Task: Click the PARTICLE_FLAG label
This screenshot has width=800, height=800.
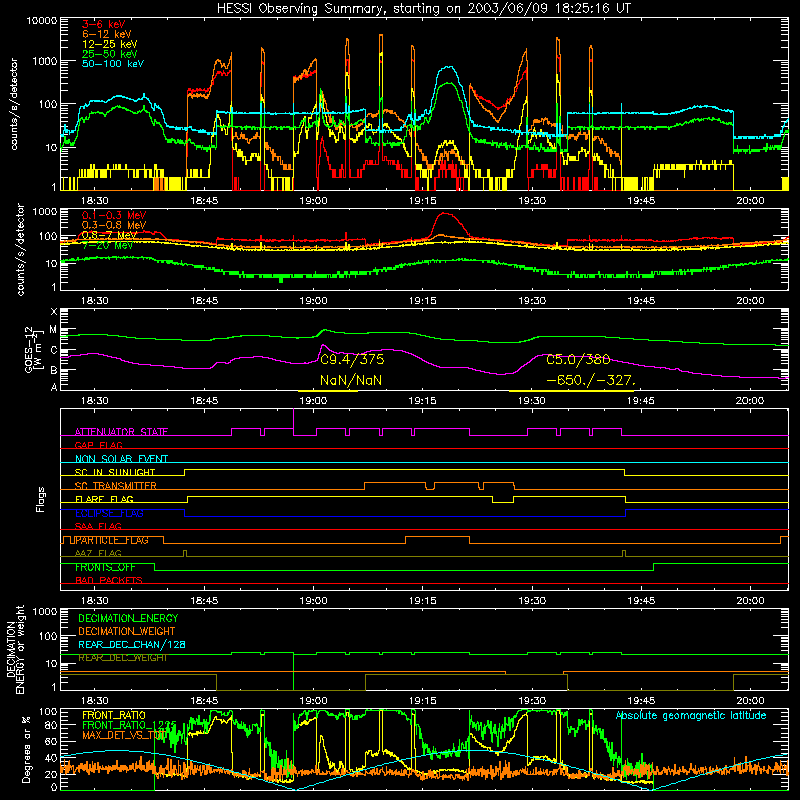Action: [x=111, y=540]
